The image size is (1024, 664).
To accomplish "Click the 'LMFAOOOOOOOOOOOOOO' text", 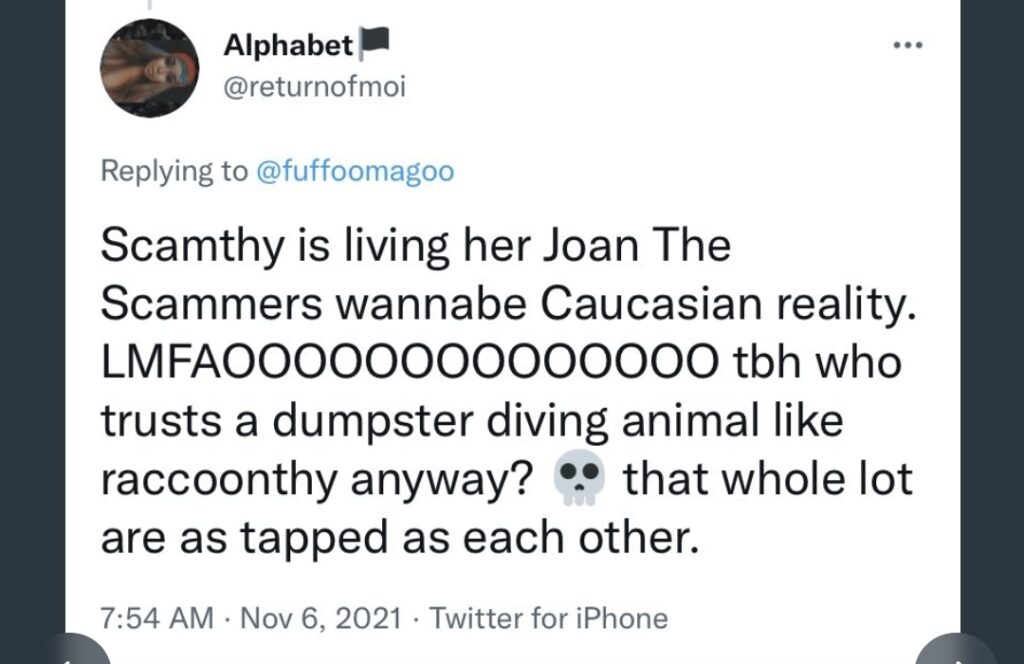I will 407,364.
